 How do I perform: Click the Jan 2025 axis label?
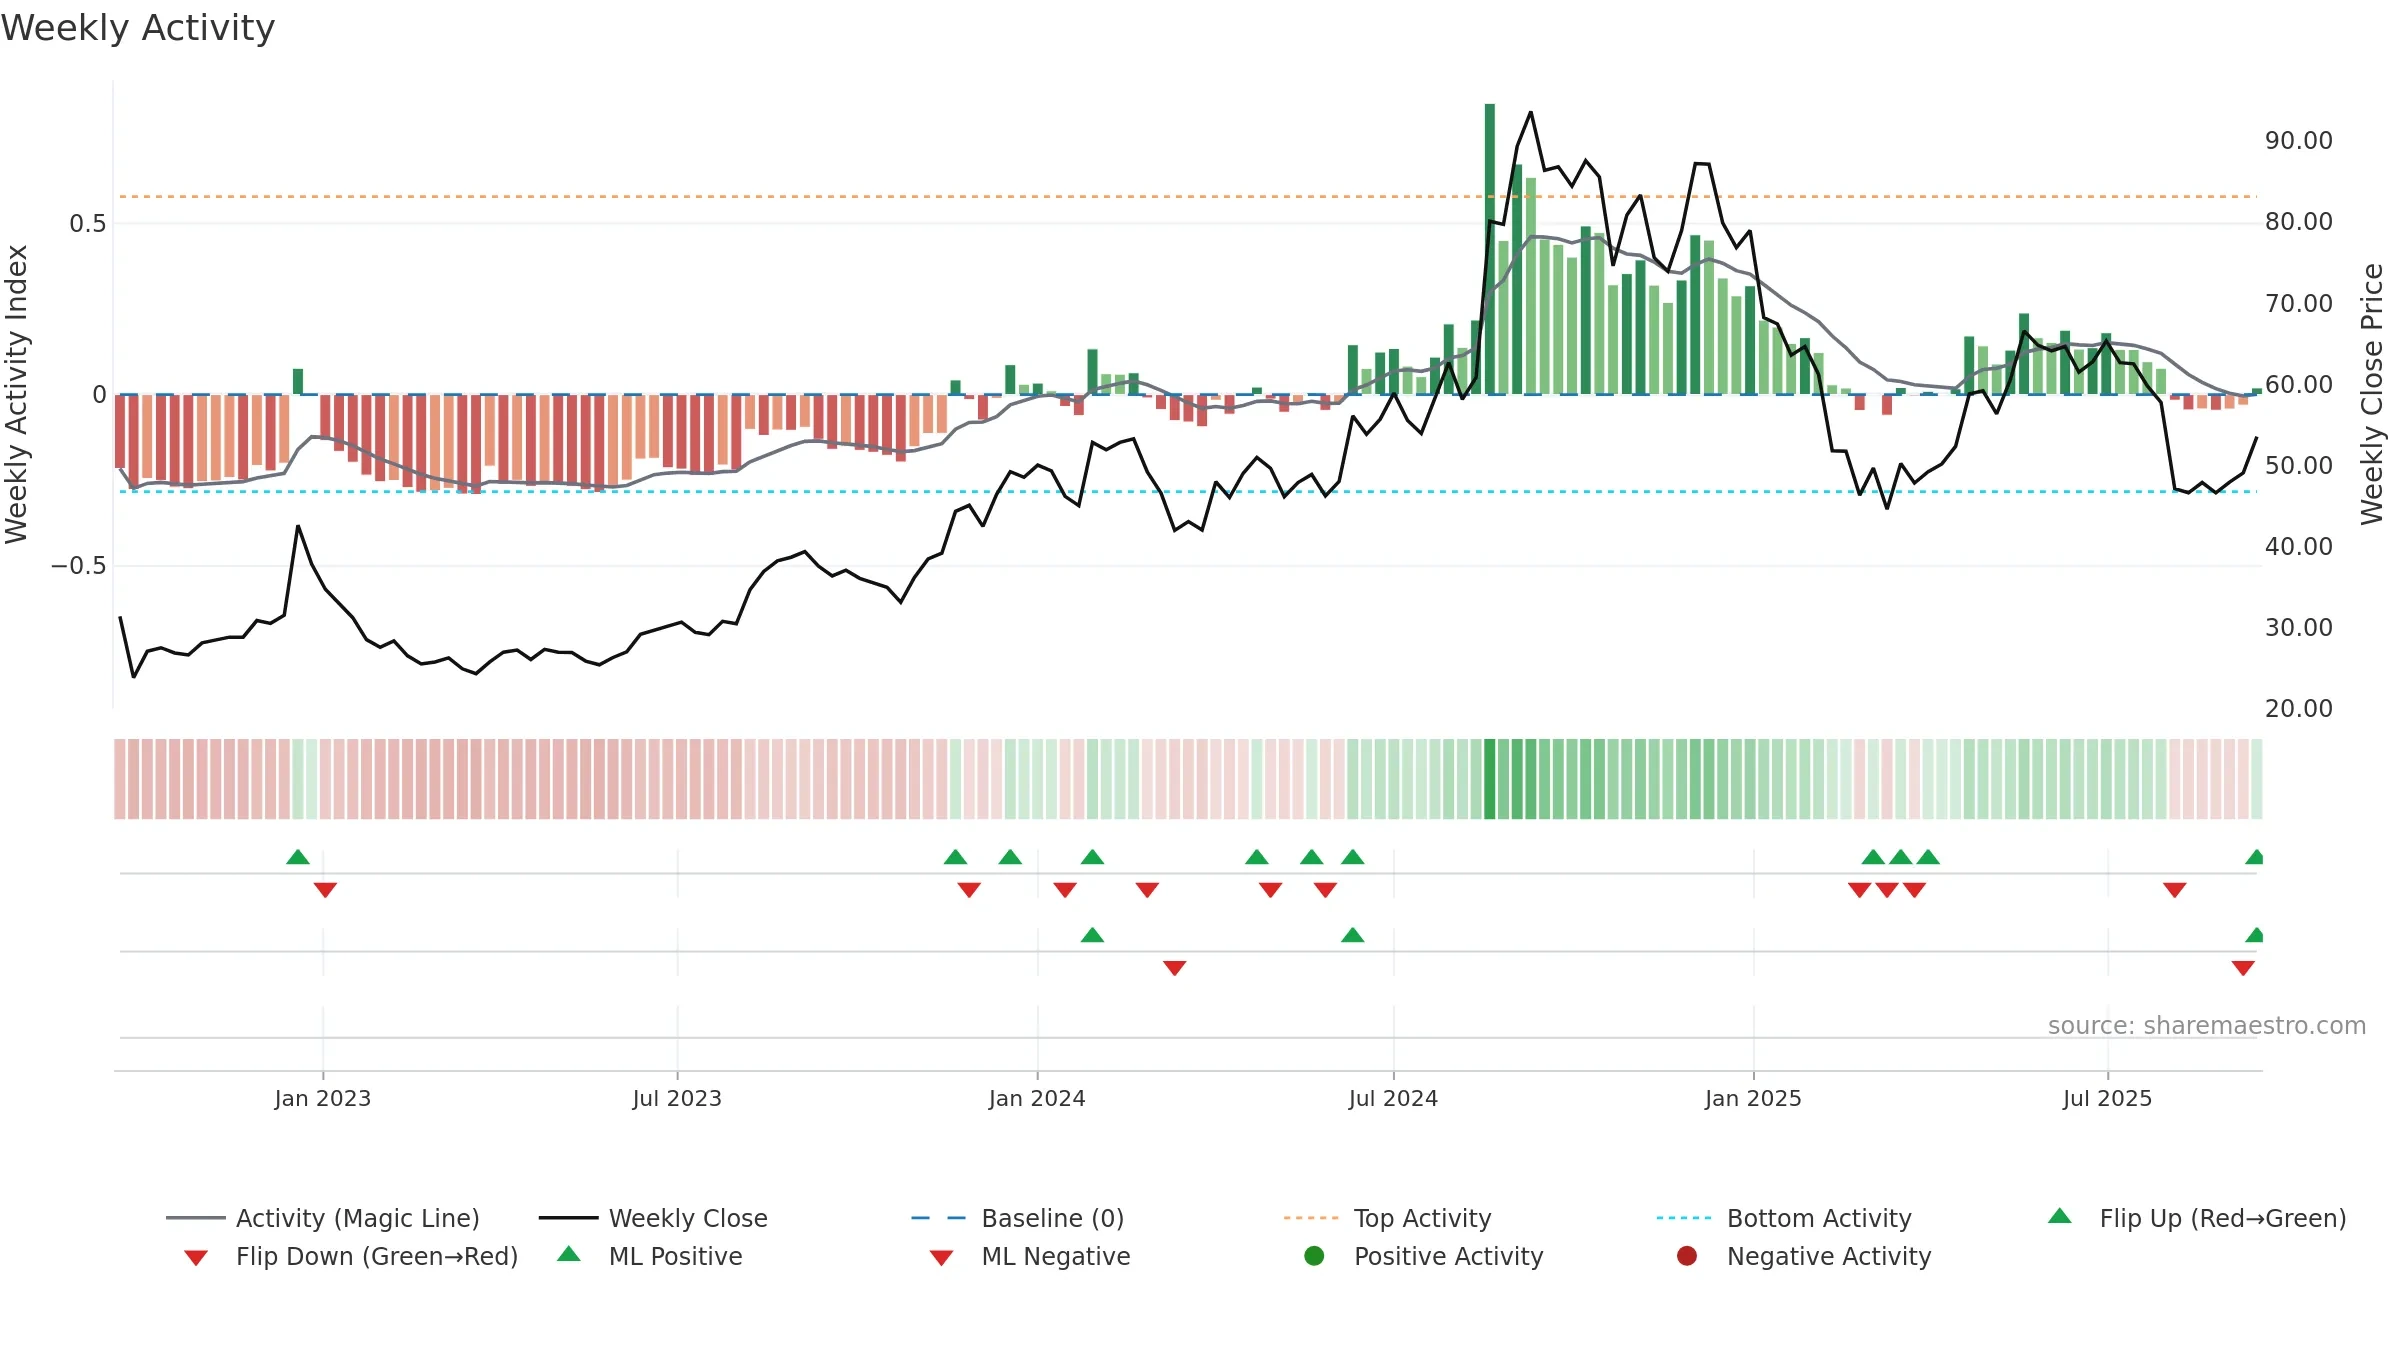click(x=1753, y=1099)
